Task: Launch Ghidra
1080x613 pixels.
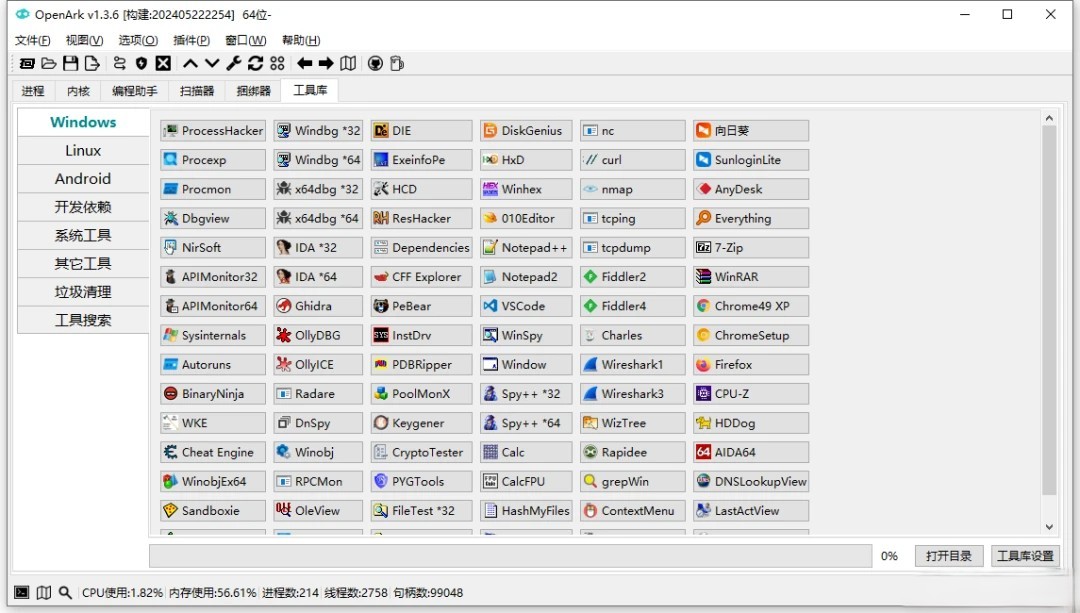Action: point(318,306)
